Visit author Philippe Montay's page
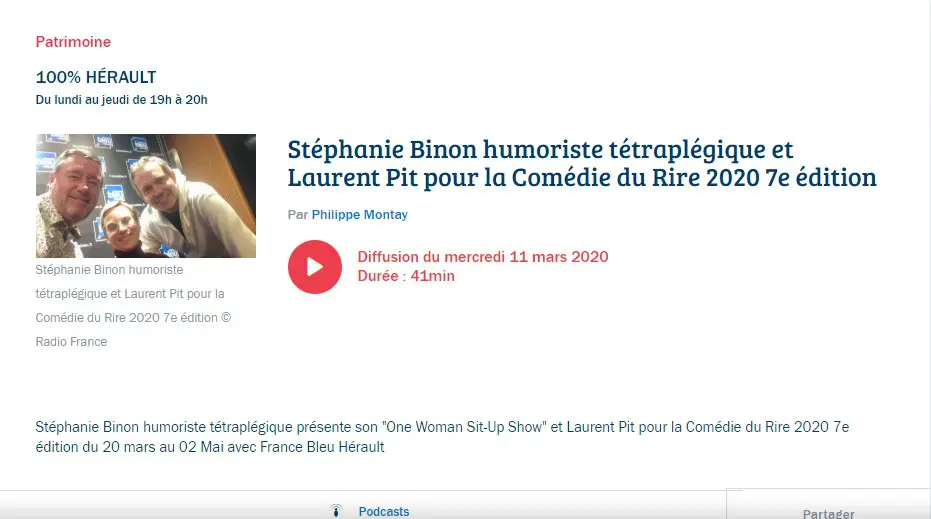931x519 pixels. tap(360, 214)
